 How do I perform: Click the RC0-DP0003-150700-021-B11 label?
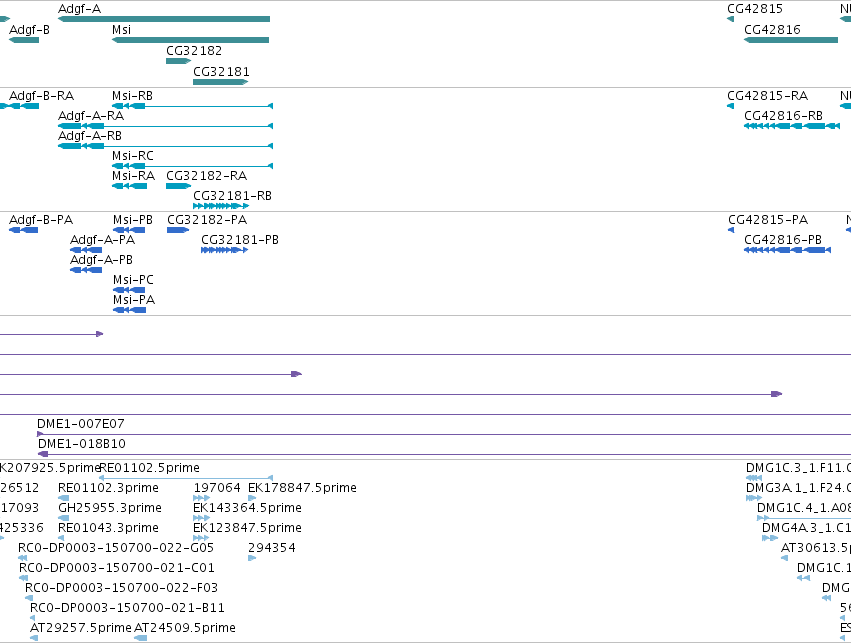click(127, 608)
